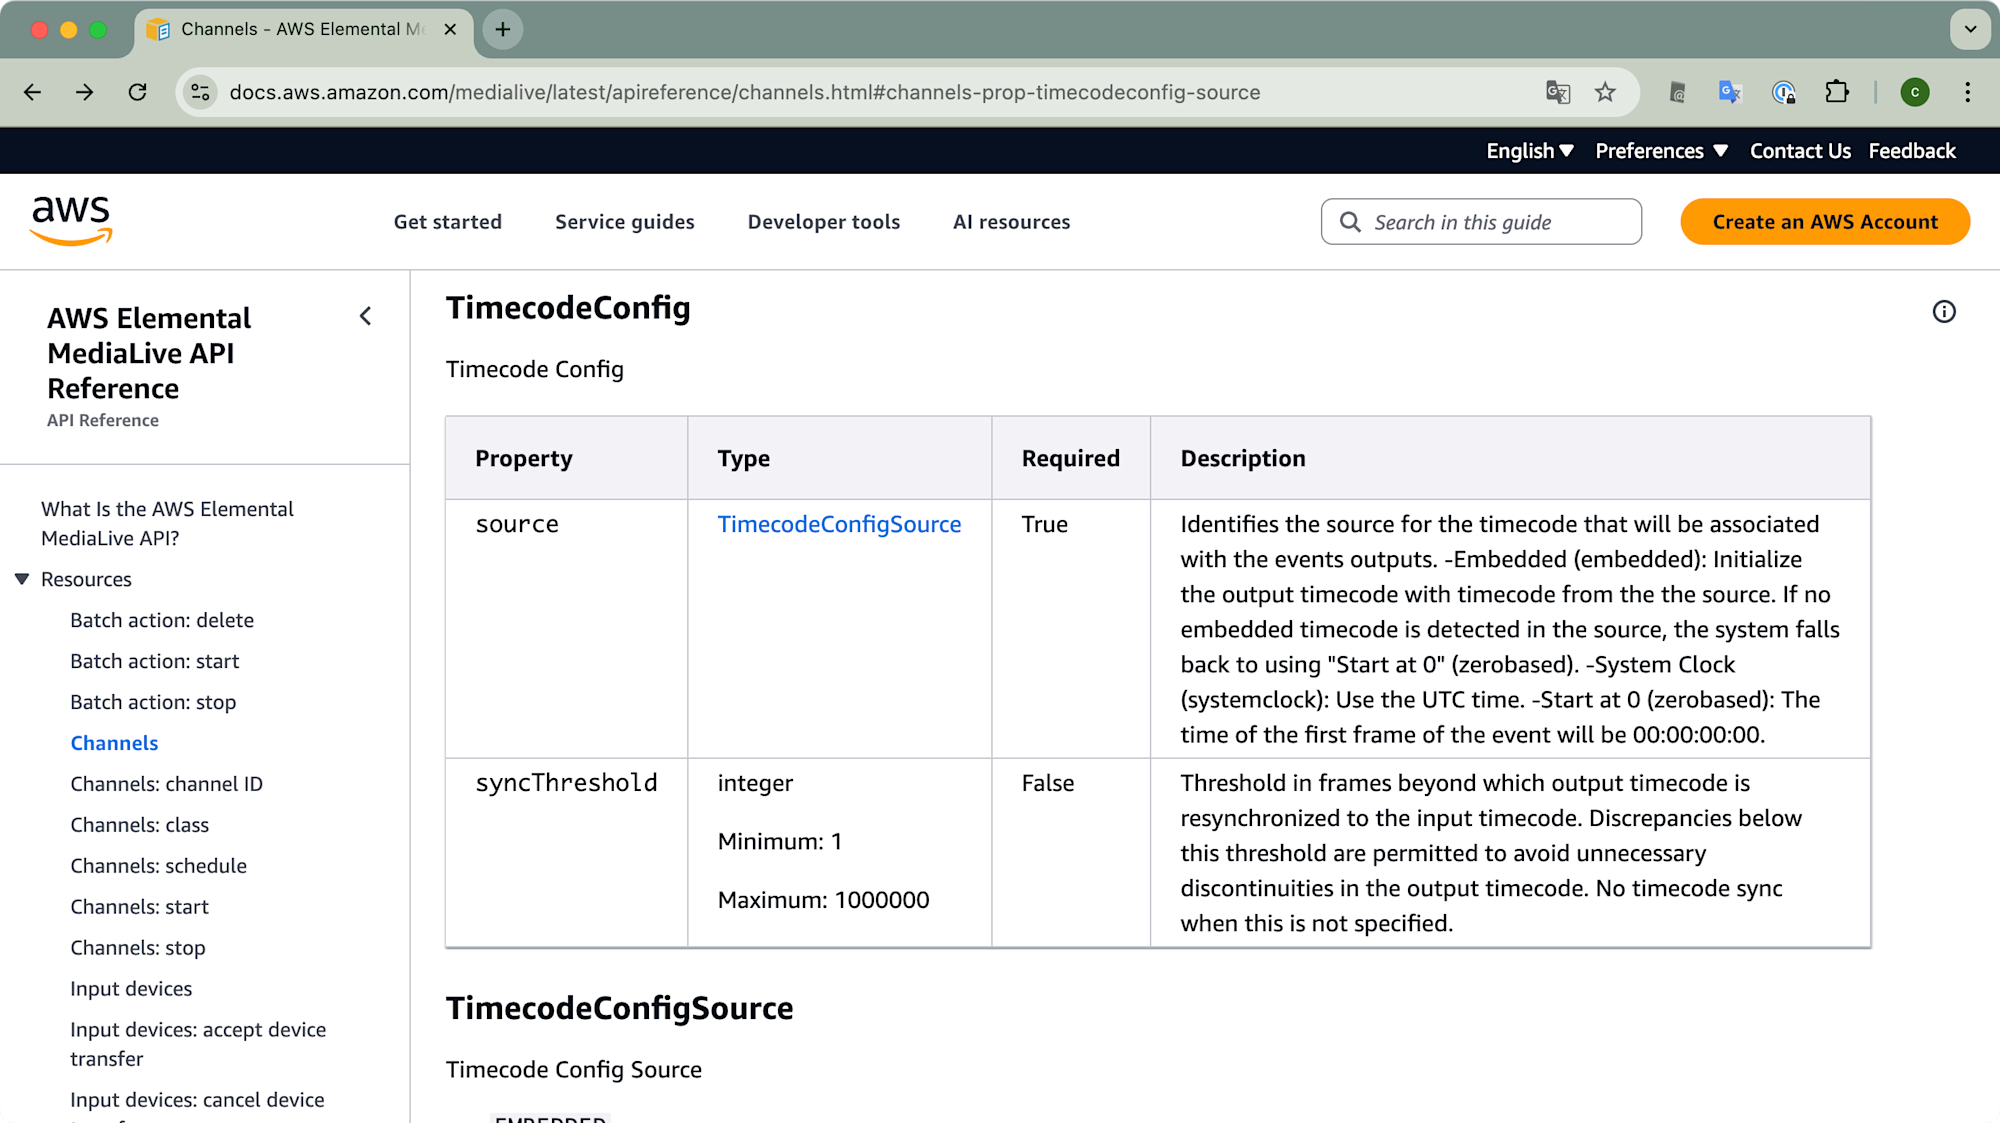Open Input devices page

pos(131,989)
